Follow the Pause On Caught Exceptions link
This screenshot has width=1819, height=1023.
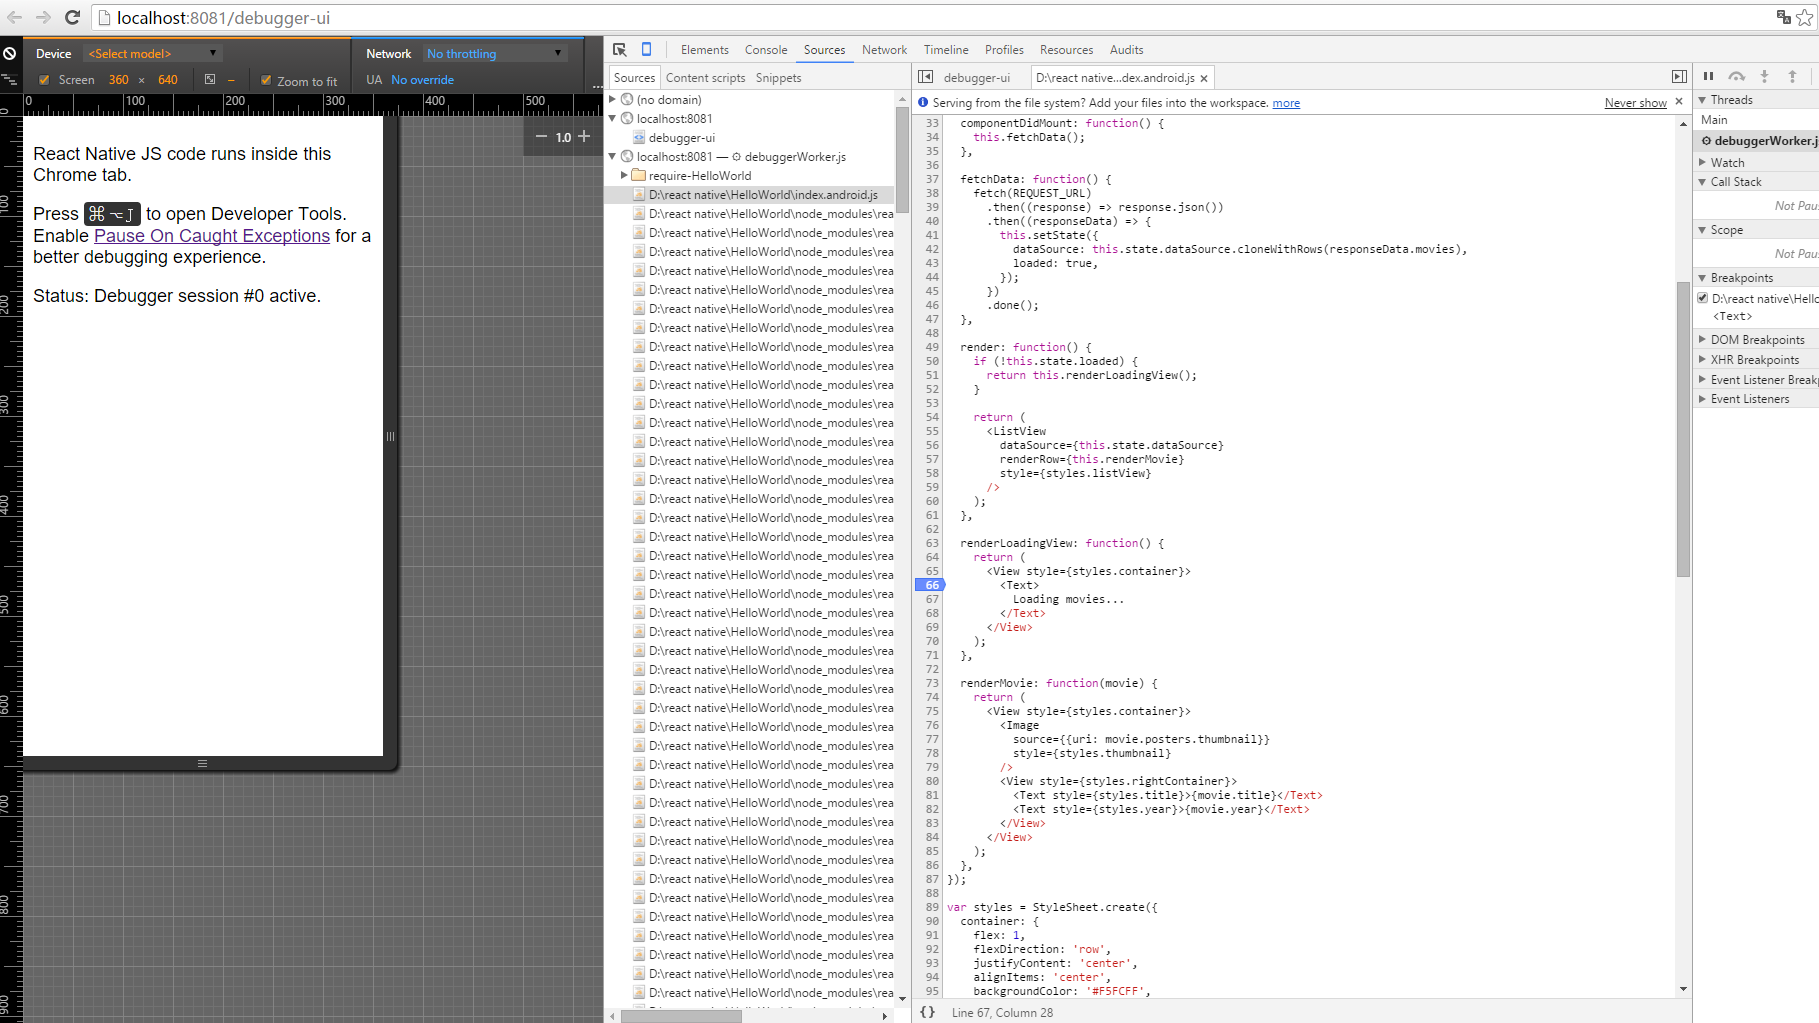click(x=212, y=236)
